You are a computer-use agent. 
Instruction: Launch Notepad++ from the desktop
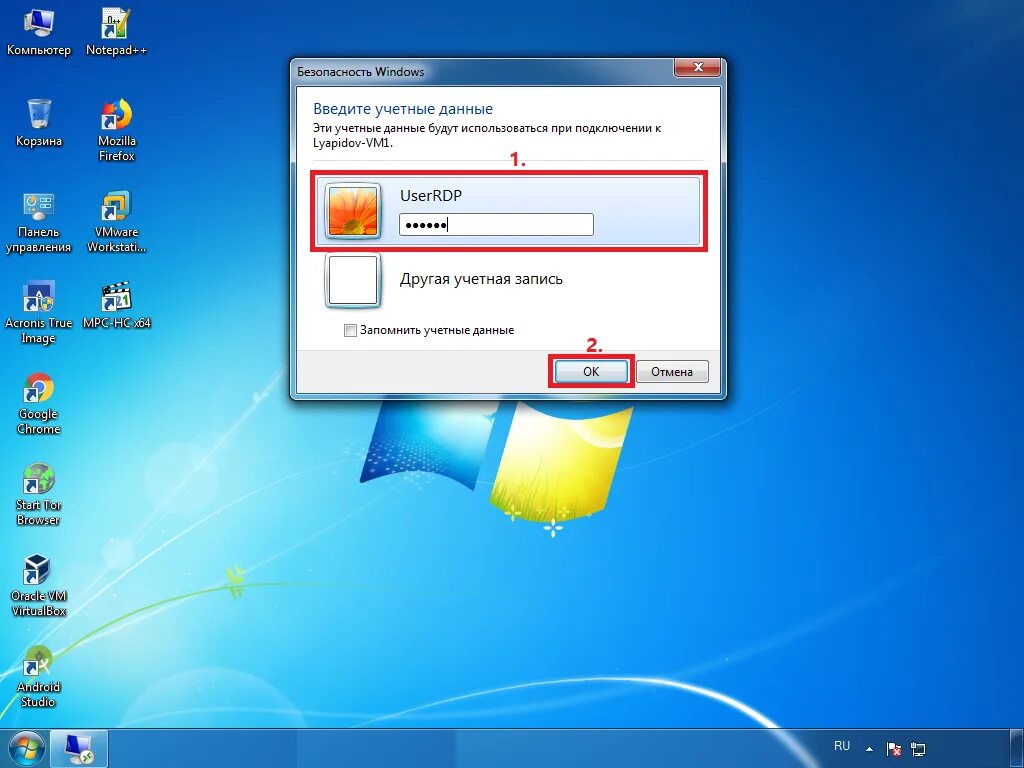click(116, 31)
